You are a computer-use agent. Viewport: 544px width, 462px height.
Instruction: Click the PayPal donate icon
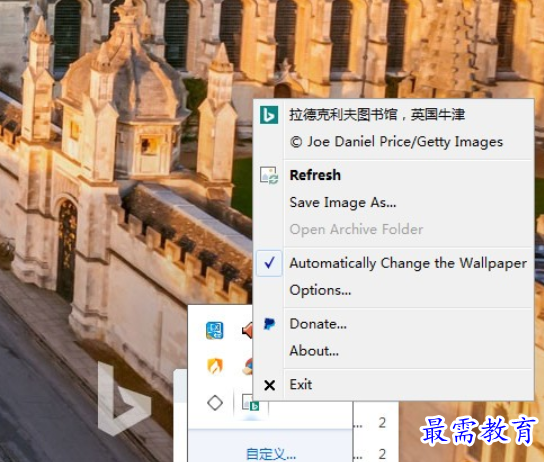[x=269, y=324]
